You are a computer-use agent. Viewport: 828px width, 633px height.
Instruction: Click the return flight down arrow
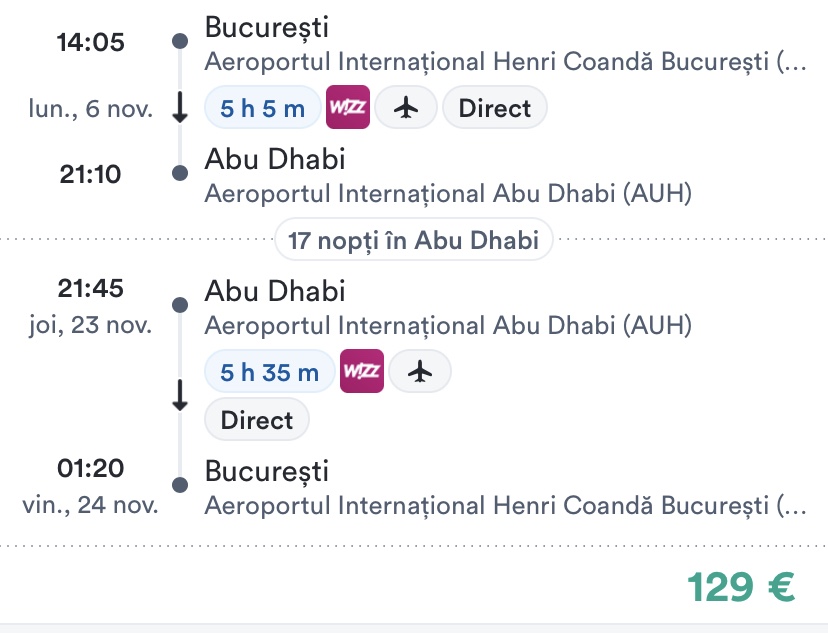click(180, 396)
